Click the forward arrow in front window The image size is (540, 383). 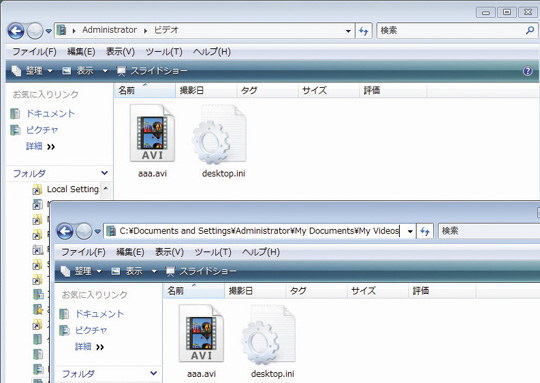coord(84,231)
